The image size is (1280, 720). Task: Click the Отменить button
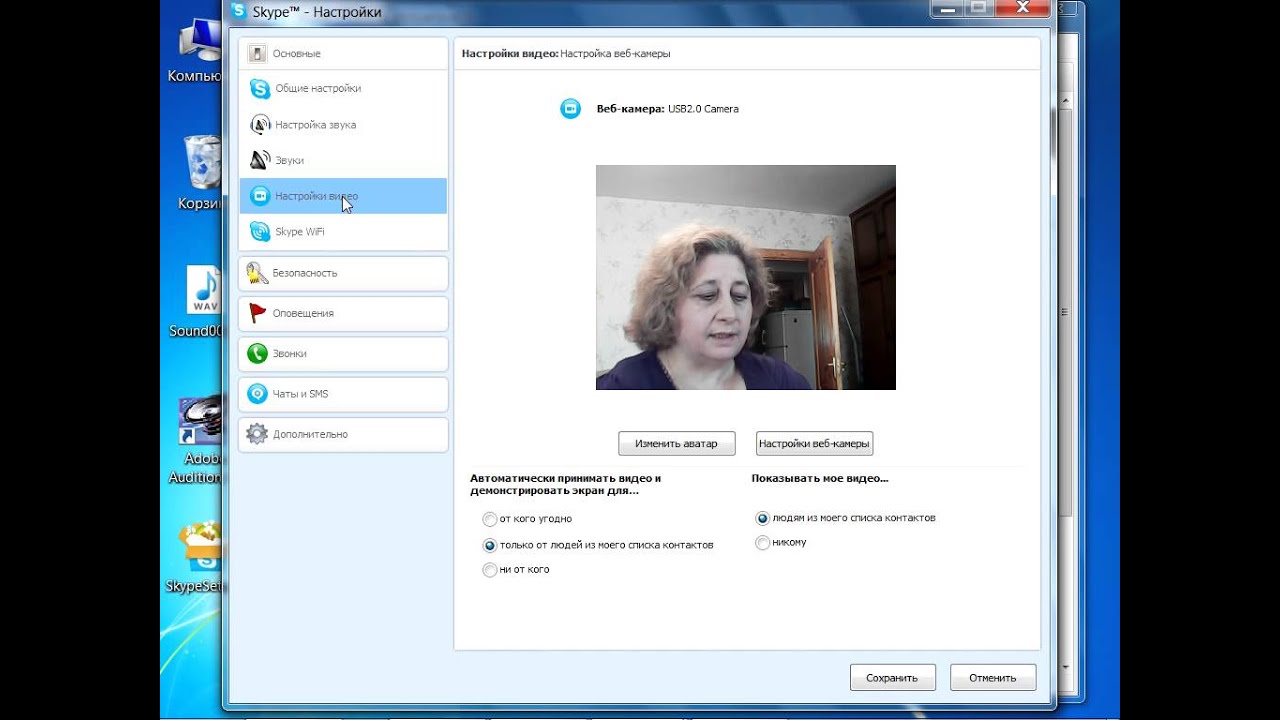point(993,677)
